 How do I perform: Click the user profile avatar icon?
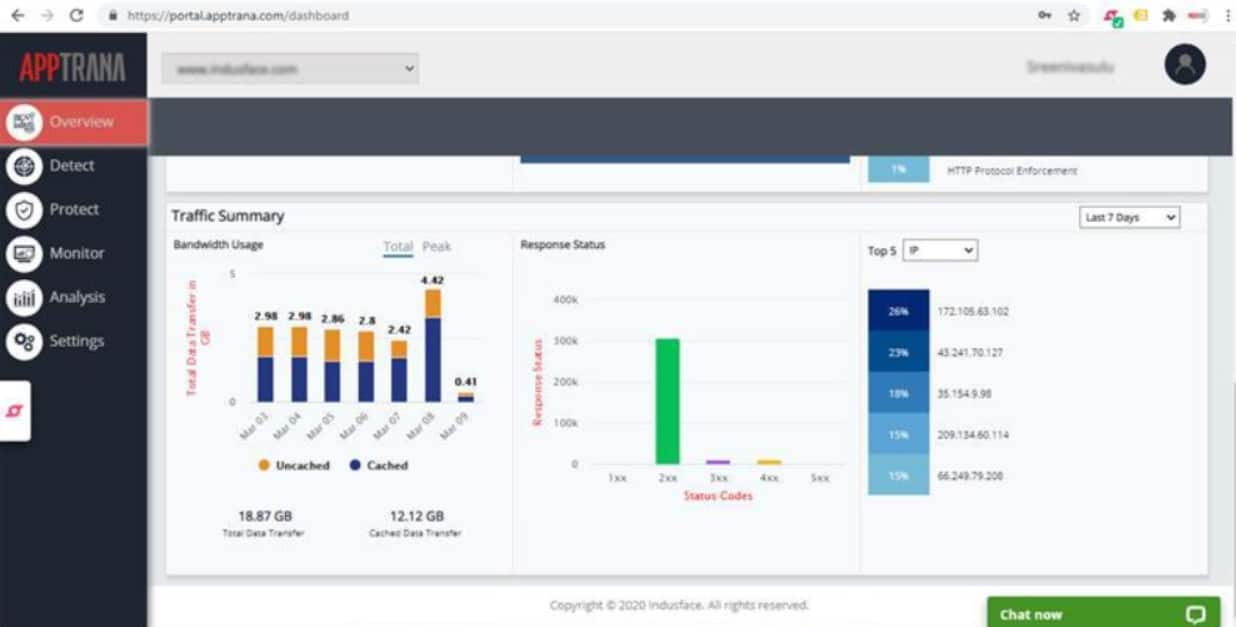pyautogui.click(x=1185, y=65)
